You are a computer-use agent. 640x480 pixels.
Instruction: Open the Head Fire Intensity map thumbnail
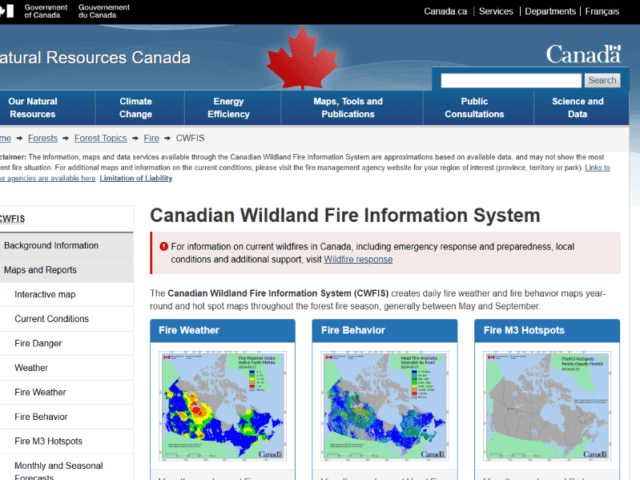point(384,406)
